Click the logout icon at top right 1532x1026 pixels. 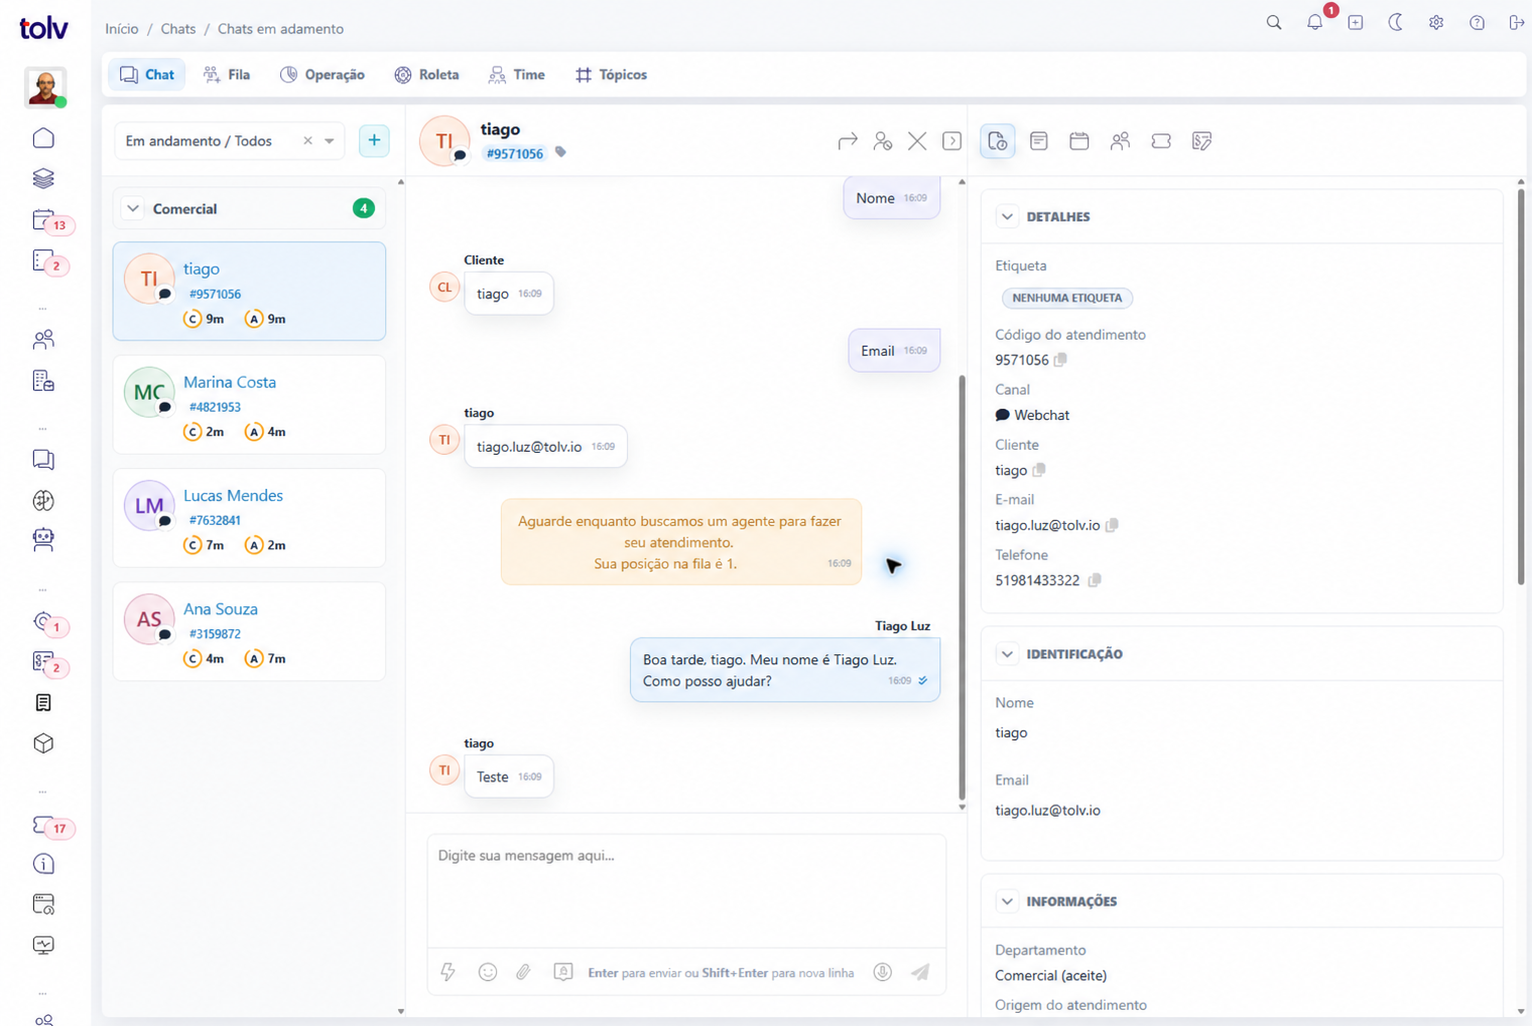coord(1516,22)
